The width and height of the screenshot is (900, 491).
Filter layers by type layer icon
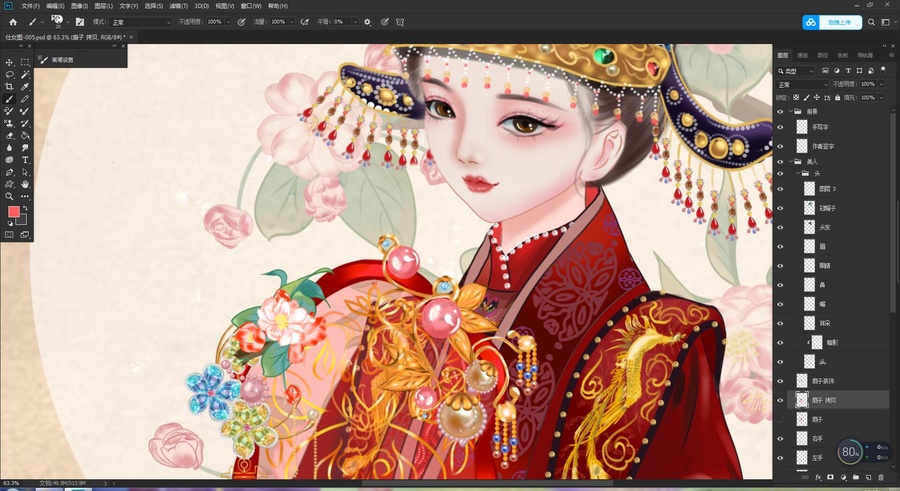pyautogui.click(x=848, y=71)
